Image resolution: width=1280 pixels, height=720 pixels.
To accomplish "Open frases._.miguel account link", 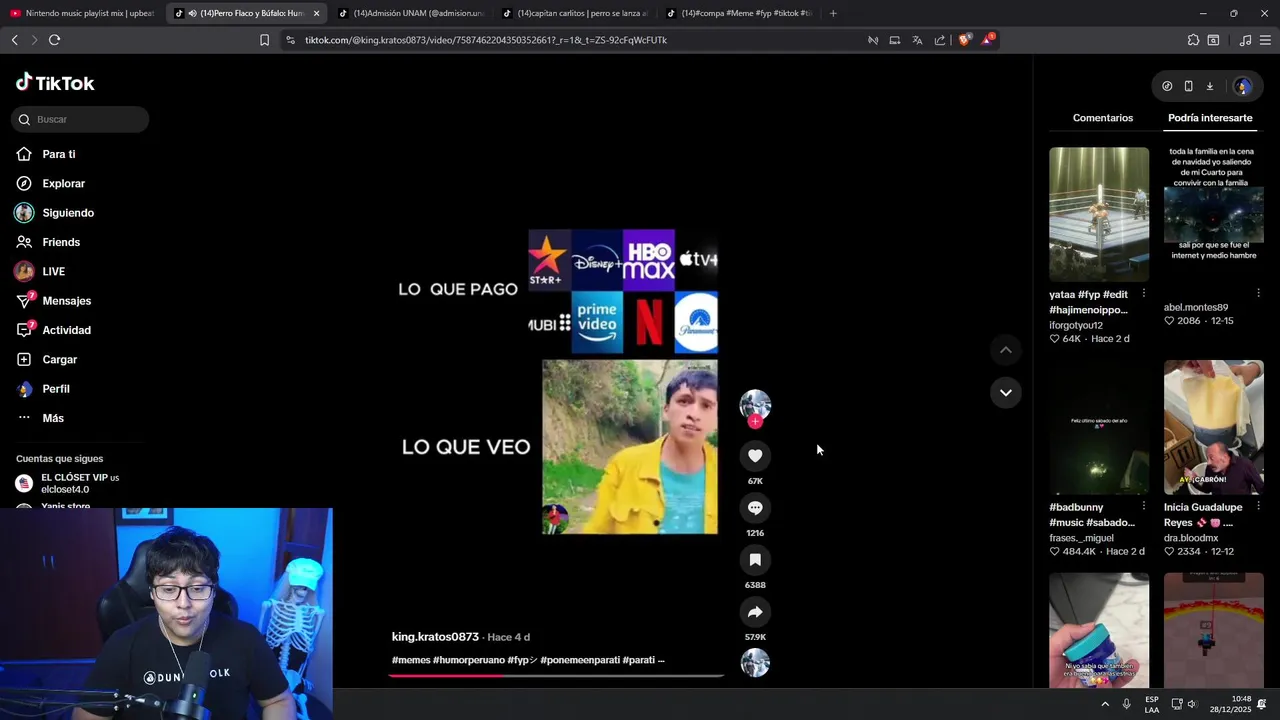I will [1081, 538].
